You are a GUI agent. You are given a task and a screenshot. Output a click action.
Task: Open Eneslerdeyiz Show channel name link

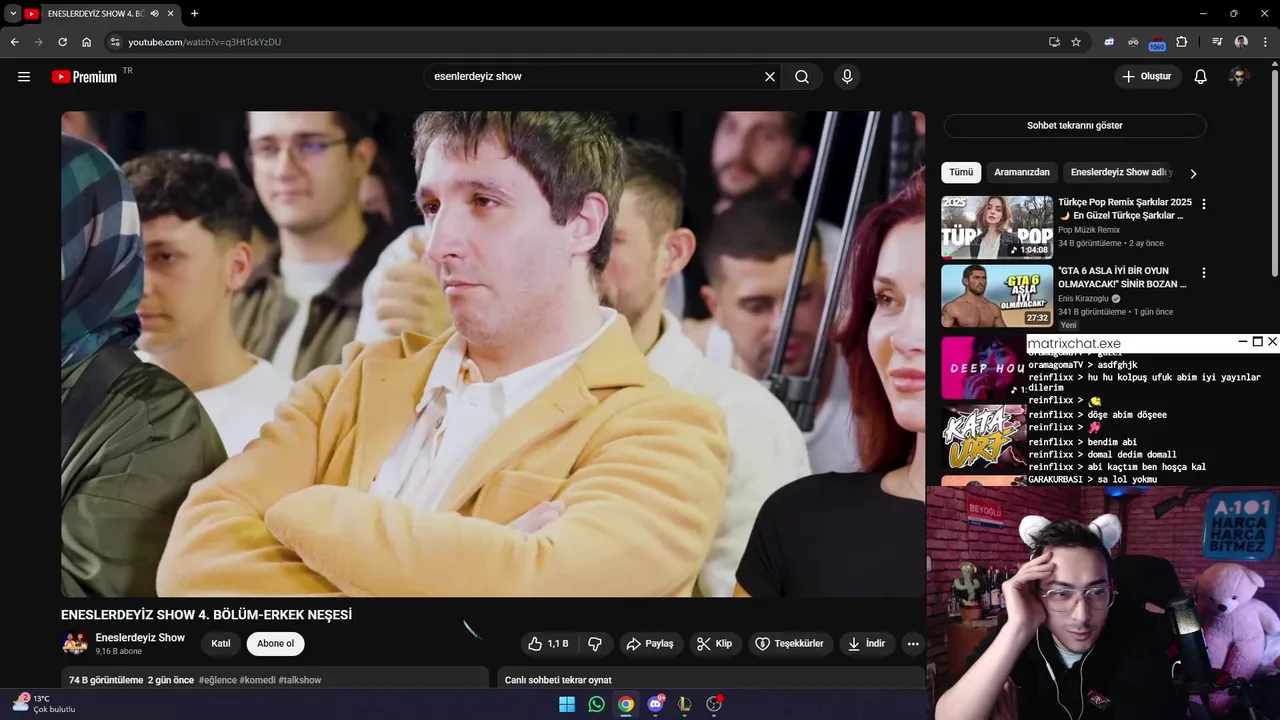[140, 638]
